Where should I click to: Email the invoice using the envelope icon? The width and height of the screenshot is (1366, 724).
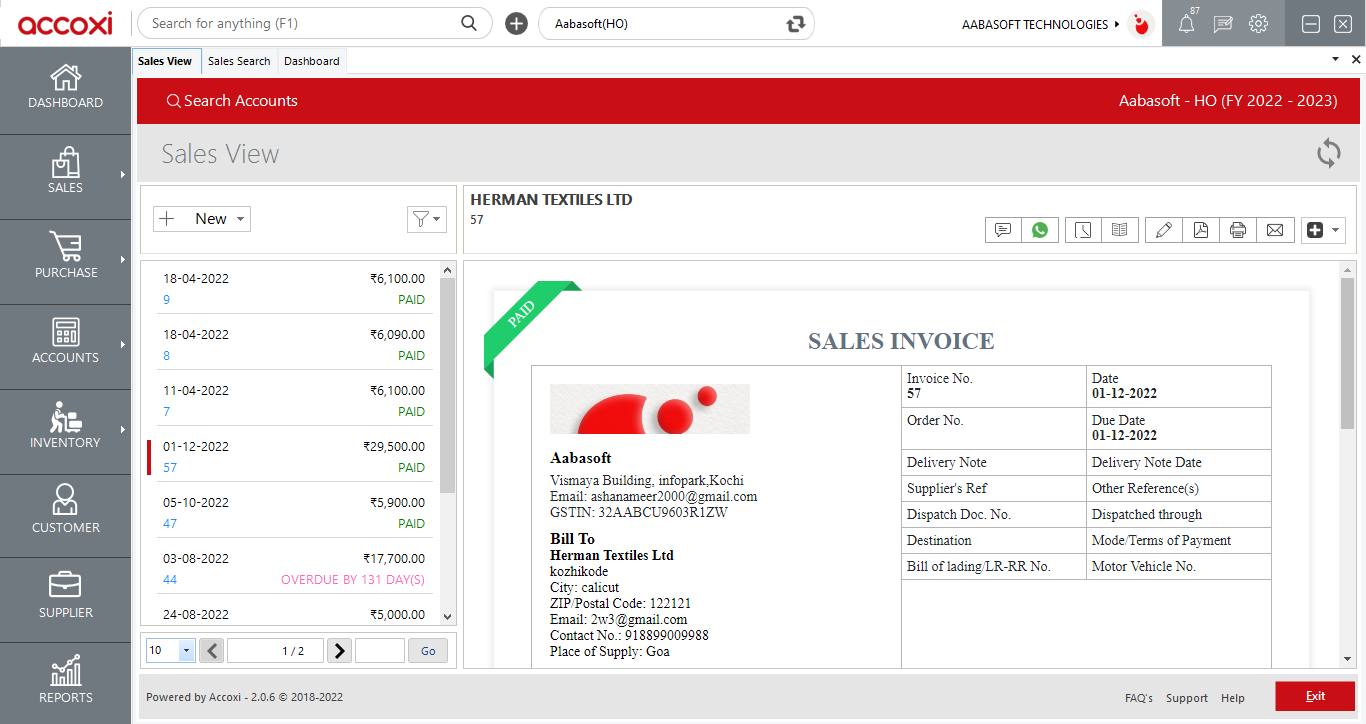tap(1276, 229)
